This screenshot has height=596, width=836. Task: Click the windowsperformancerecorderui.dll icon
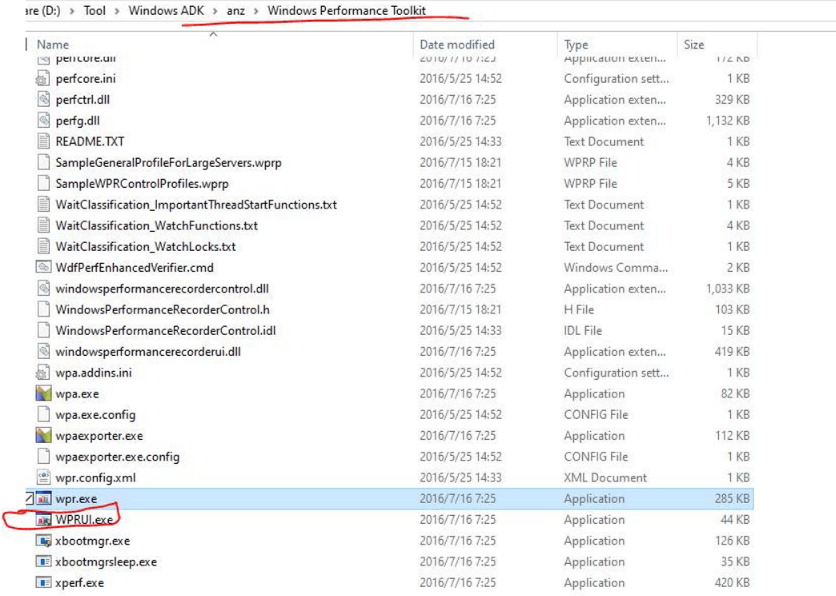pyautogui.click(x=43, y=352)
